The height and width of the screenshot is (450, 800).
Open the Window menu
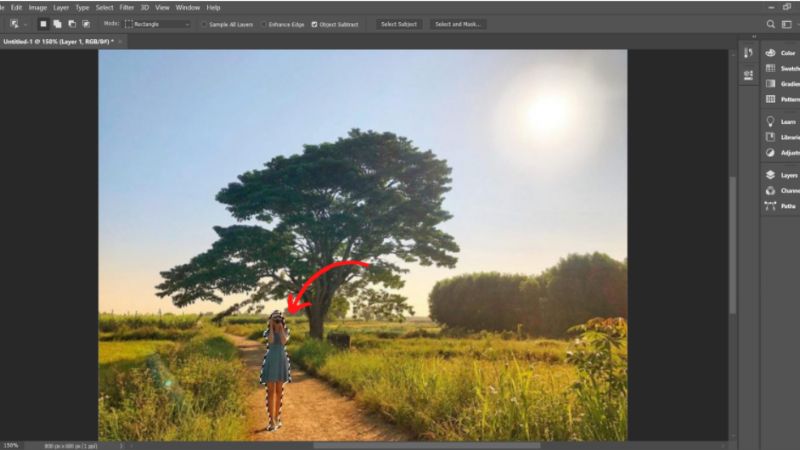[188, 8]
